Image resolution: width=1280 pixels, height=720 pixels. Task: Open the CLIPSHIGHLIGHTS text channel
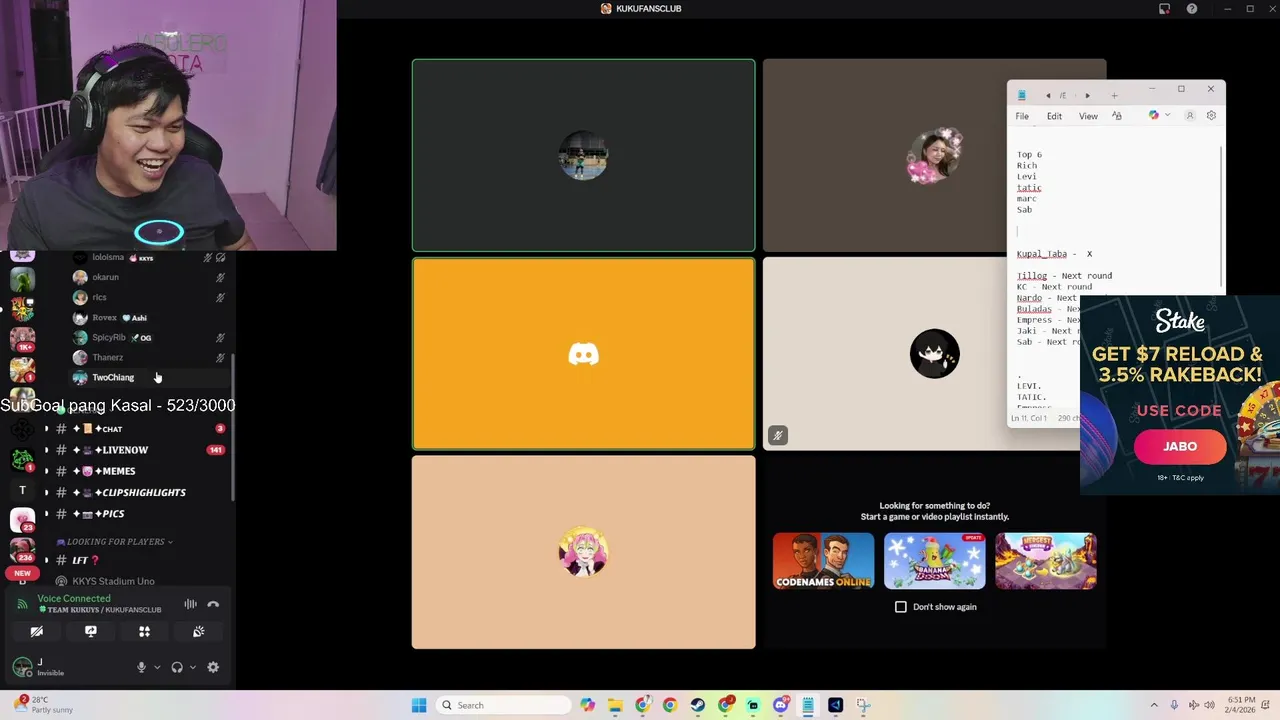pos(140,492)
